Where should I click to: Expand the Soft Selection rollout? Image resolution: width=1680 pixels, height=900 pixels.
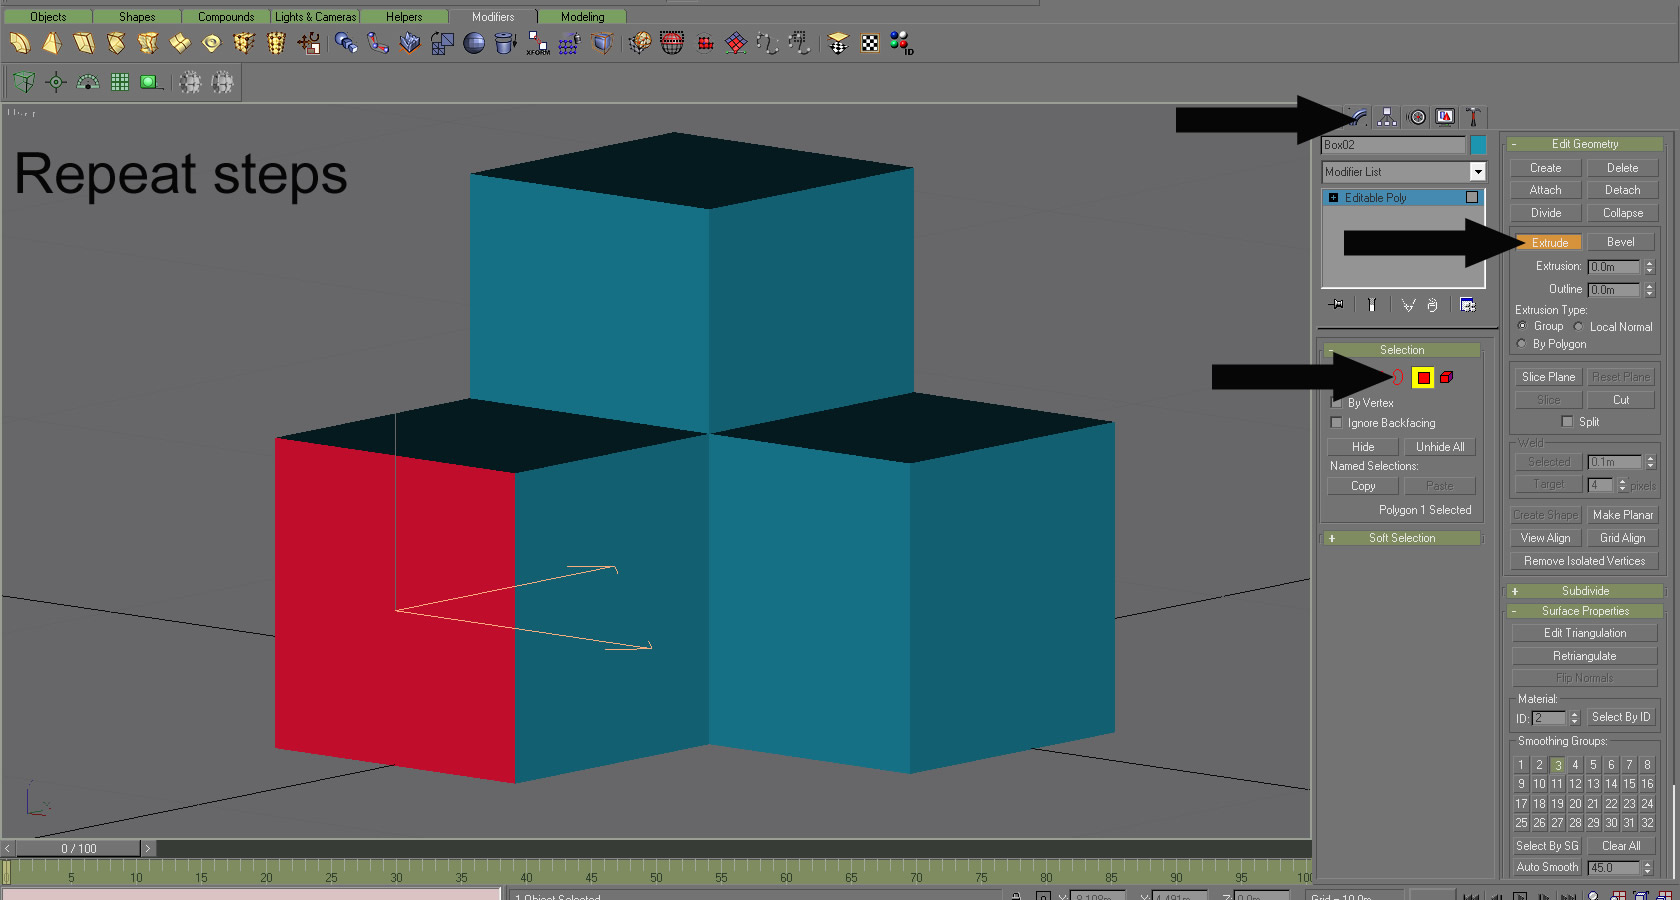click(x=1402, y=538)
